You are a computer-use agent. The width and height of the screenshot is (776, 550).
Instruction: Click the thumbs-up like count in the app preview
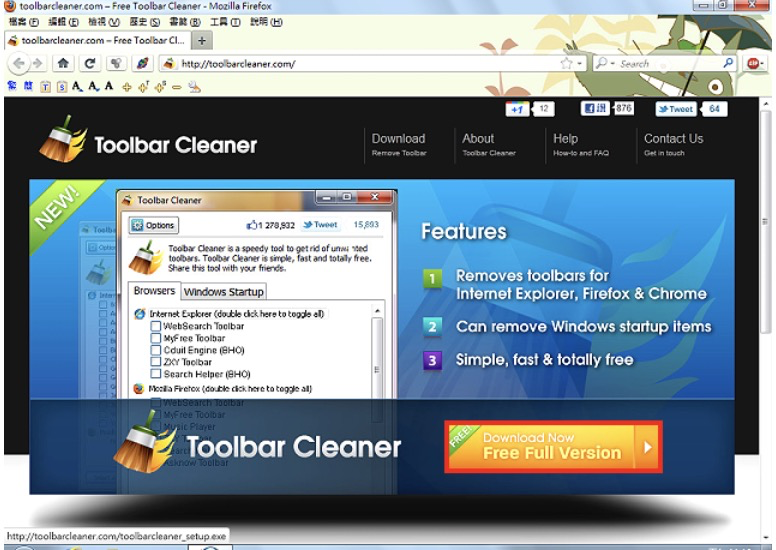(x=270, y=225)
